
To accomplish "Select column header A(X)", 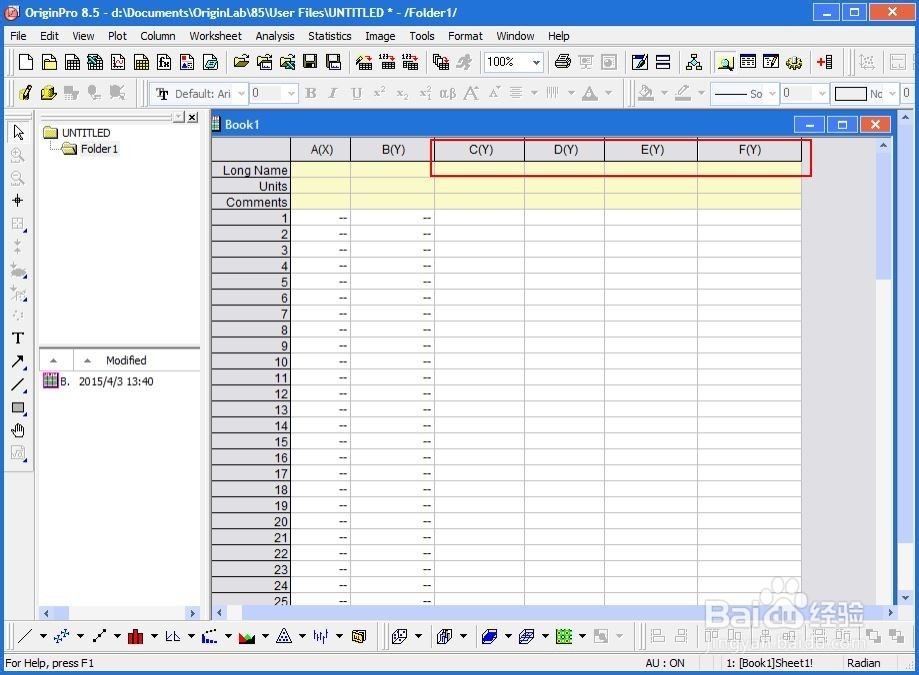I will coord(321,149).
